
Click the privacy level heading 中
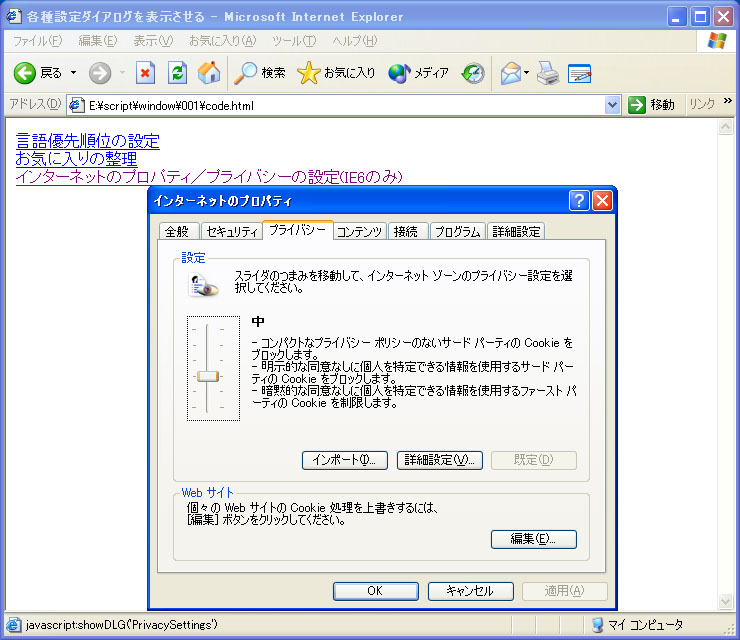tap(258, 321)
